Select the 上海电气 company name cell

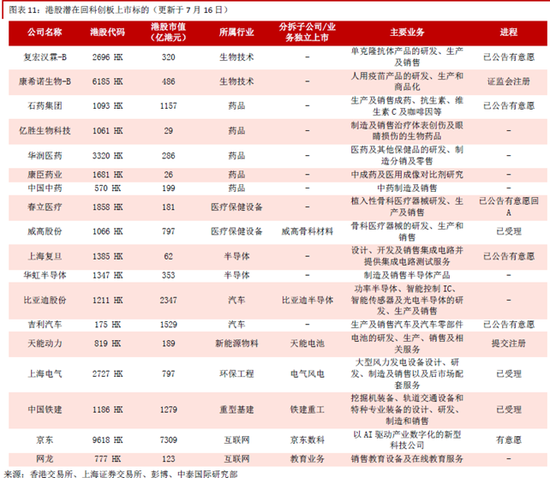(x=45, y=374)
